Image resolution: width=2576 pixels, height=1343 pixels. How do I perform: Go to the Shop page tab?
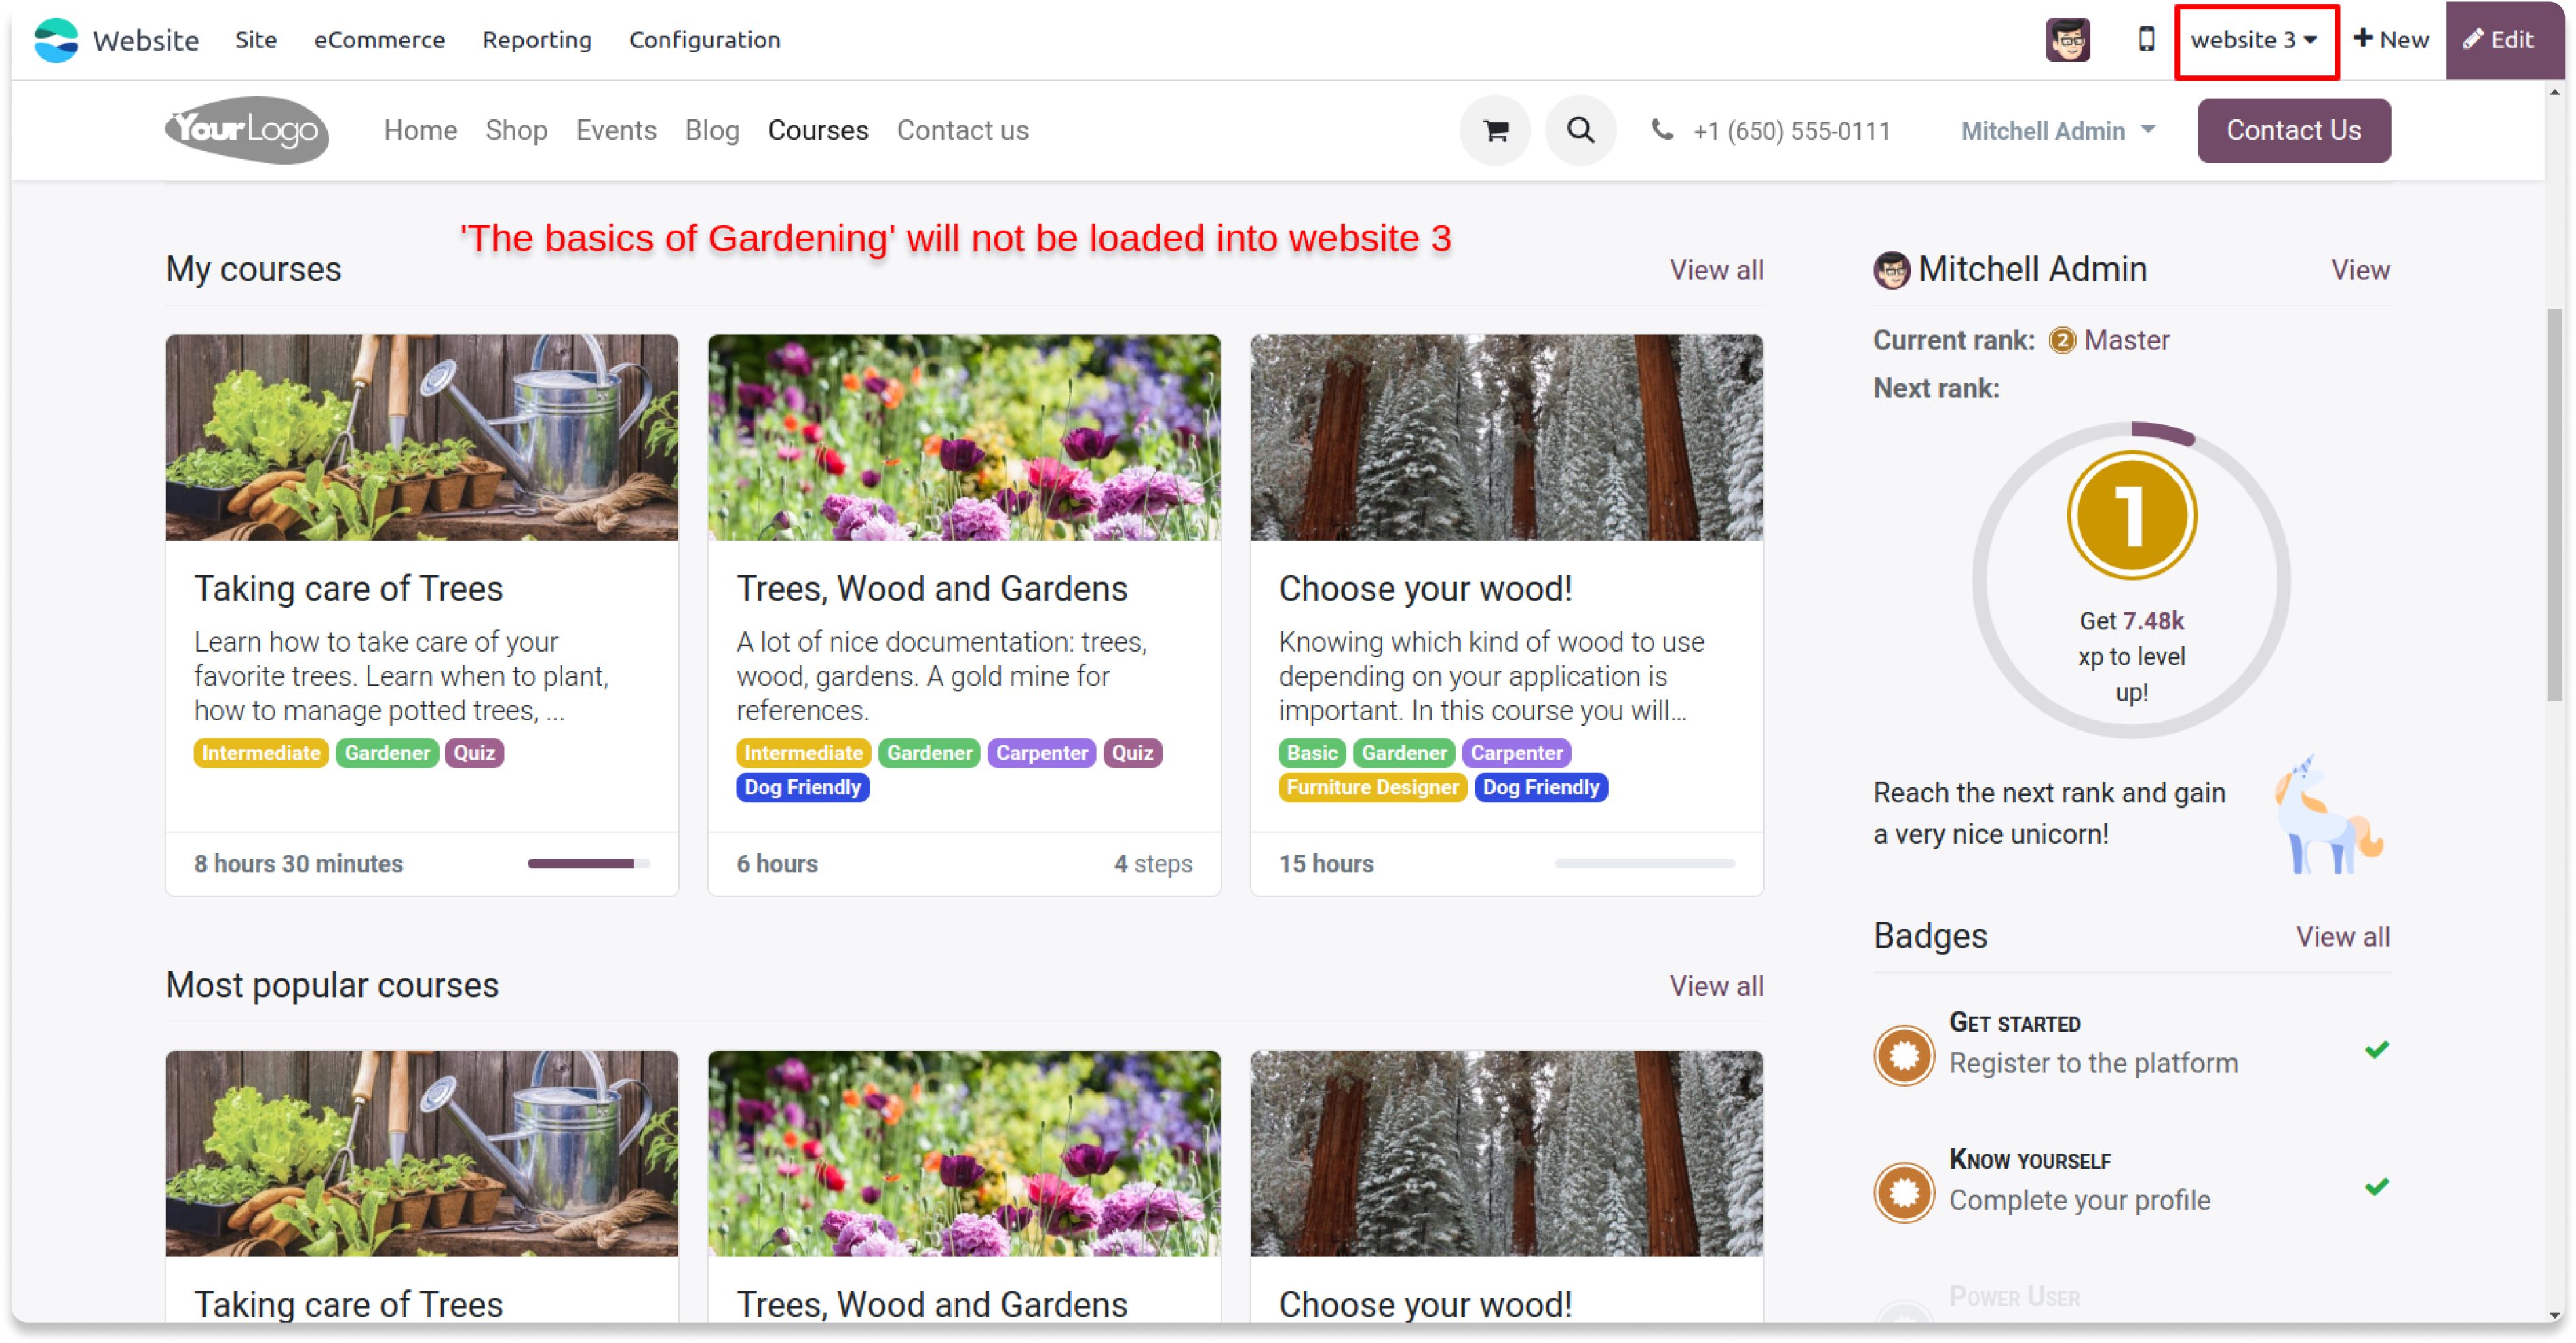pos(516,131)
